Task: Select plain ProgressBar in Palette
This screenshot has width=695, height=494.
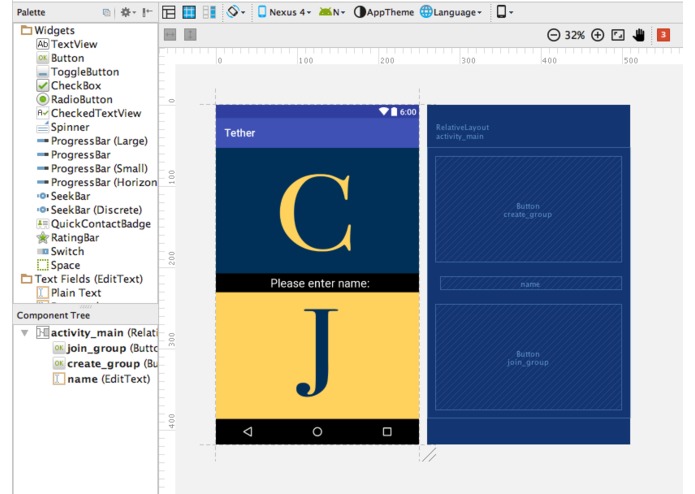Action: click(x=74, y=155)
